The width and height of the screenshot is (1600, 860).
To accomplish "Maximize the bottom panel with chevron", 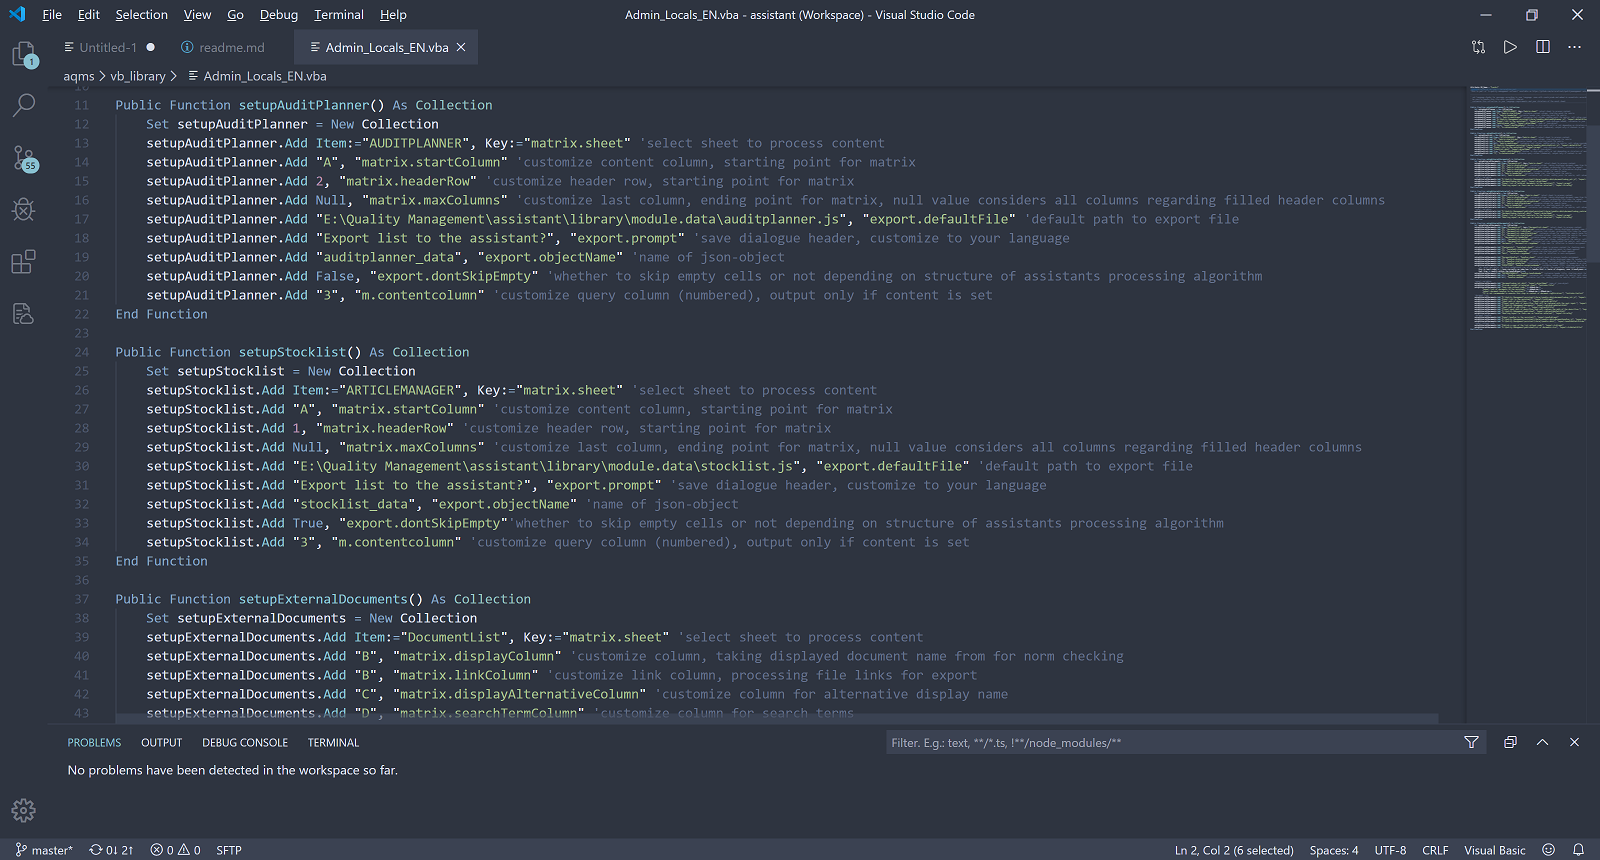I will point(1542,742).
